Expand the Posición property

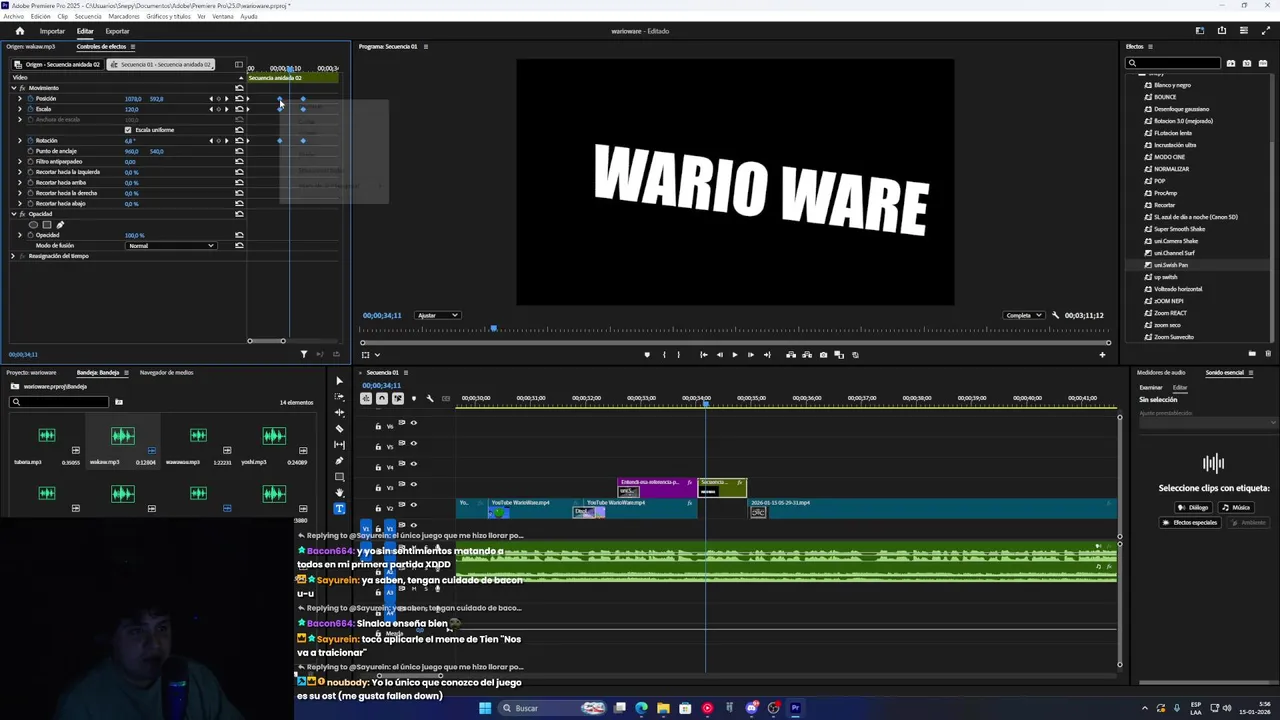point(19,99)
